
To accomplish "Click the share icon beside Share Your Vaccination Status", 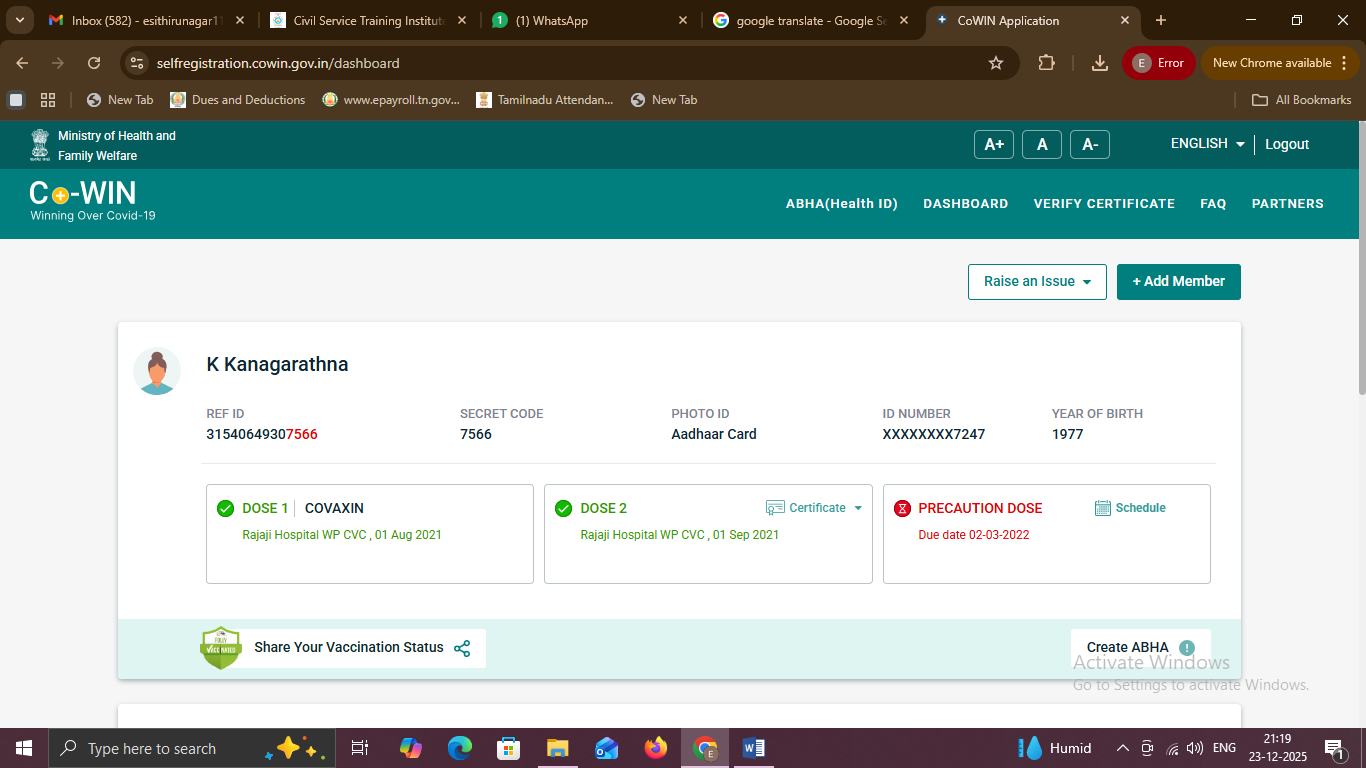I will (x=462, y=648).
